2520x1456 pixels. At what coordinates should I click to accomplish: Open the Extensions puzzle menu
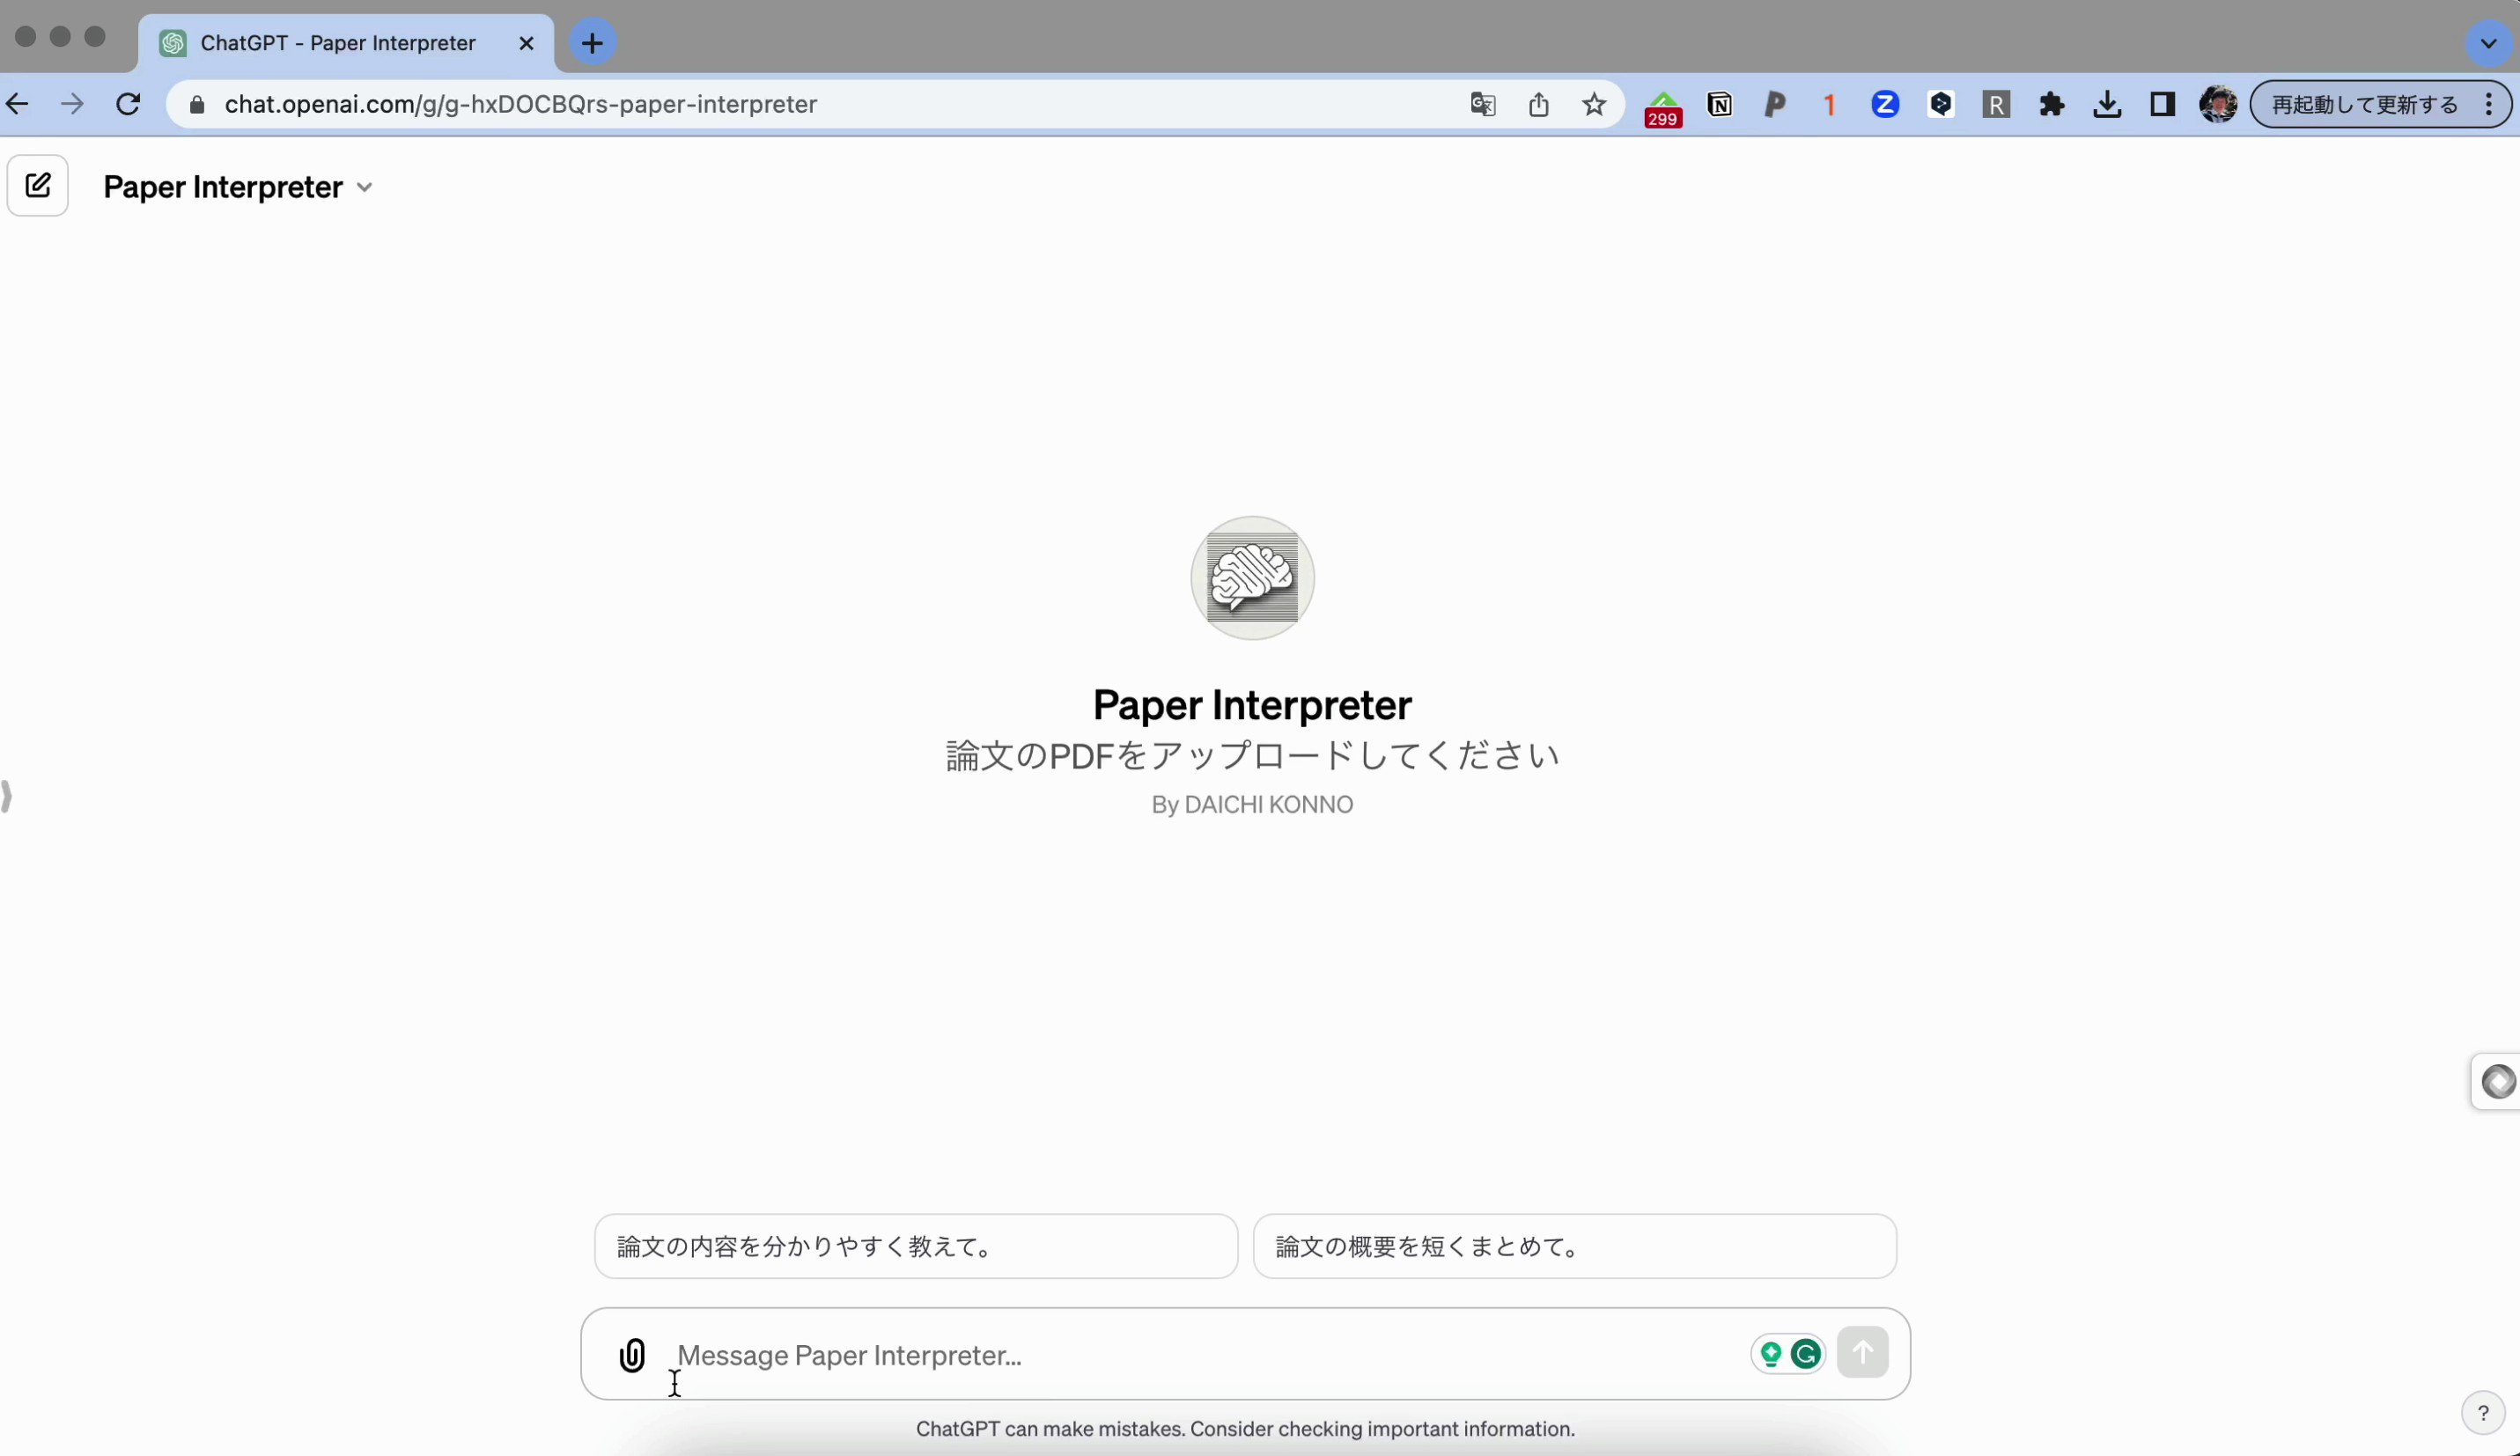point(2052,104)
